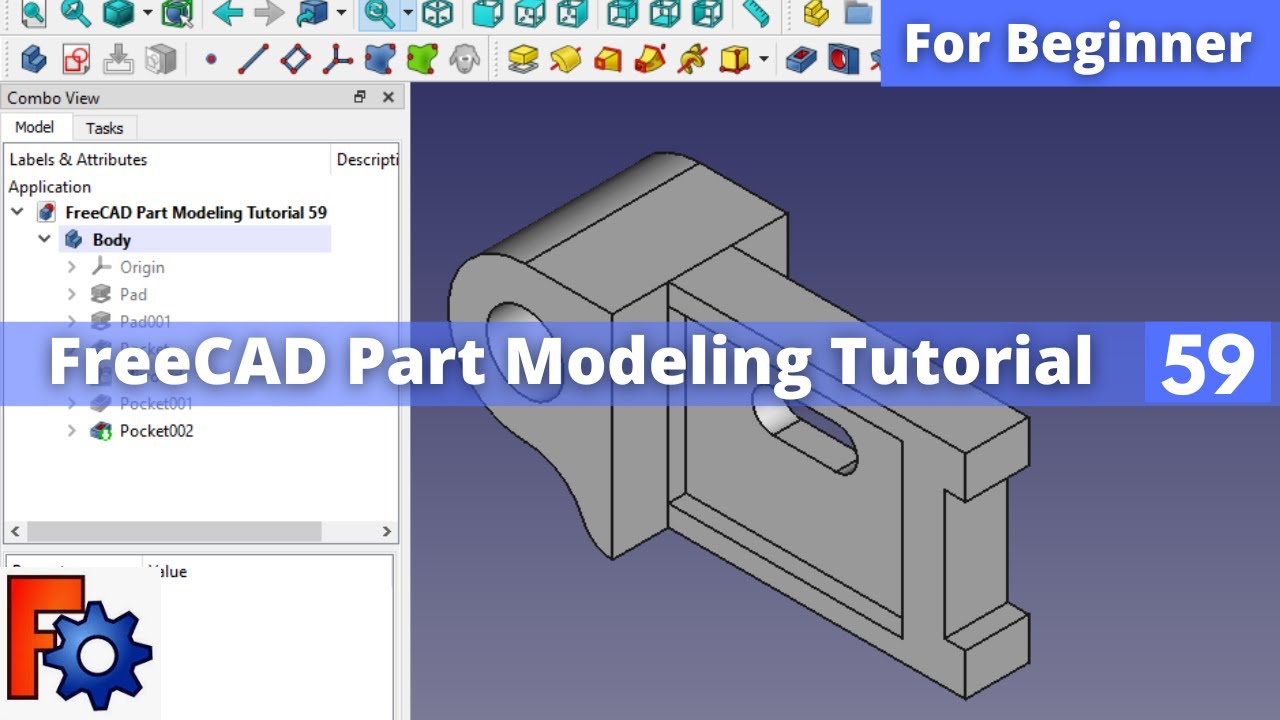The width and height of the screenshot is (1280, 720).
Task: Select the Hole tool
Action: [x=843, y=59]
